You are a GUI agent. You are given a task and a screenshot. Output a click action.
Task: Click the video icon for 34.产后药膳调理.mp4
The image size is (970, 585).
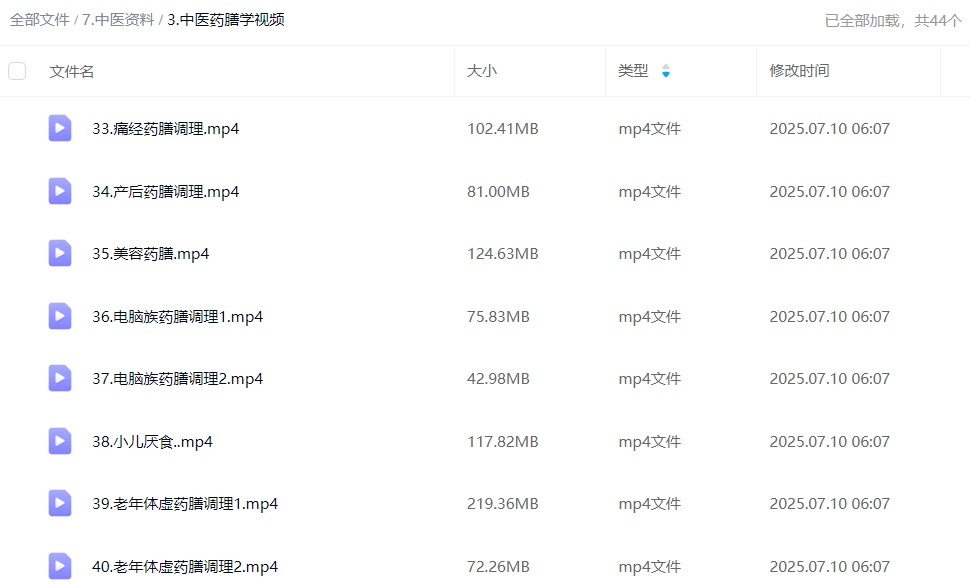[60, 191]
